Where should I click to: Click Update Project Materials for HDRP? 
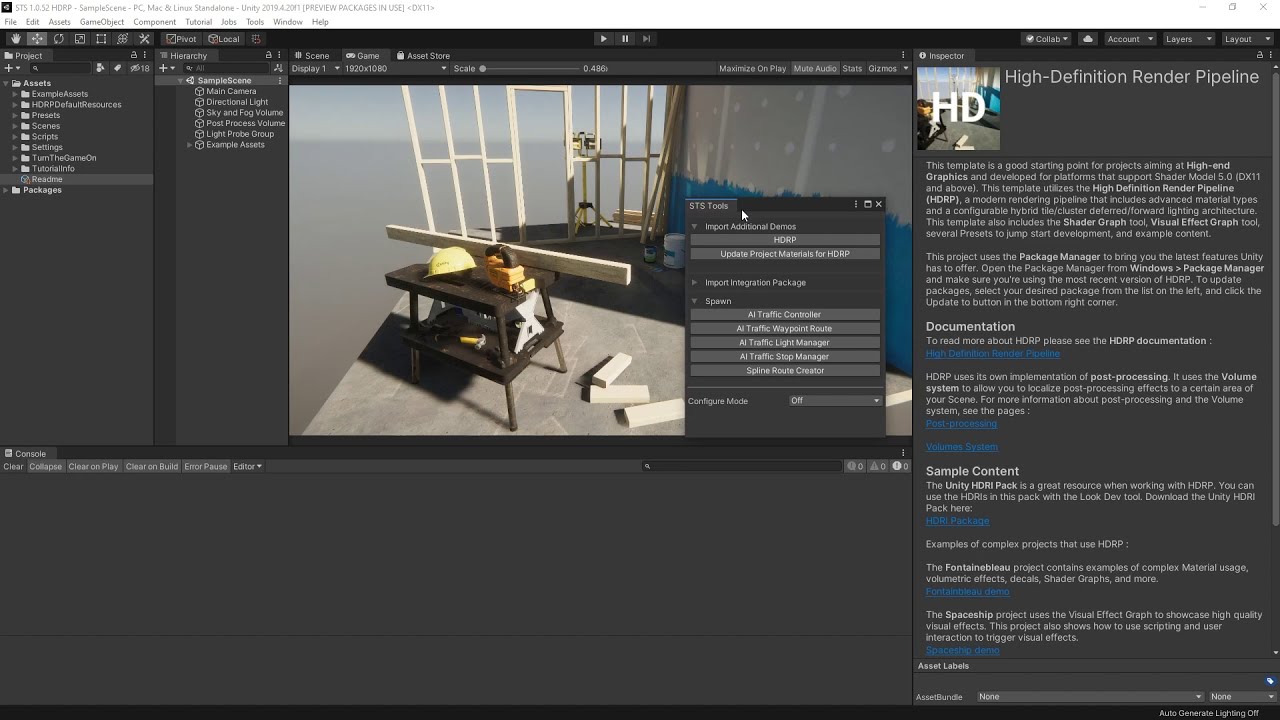(x=785, y=254)
